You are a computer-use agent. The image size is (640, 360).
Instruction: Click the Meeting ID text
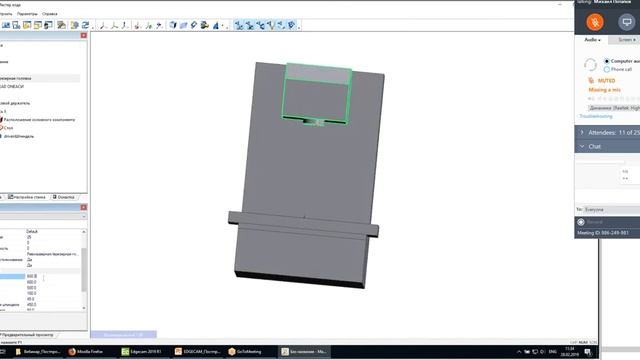[603, 233]
